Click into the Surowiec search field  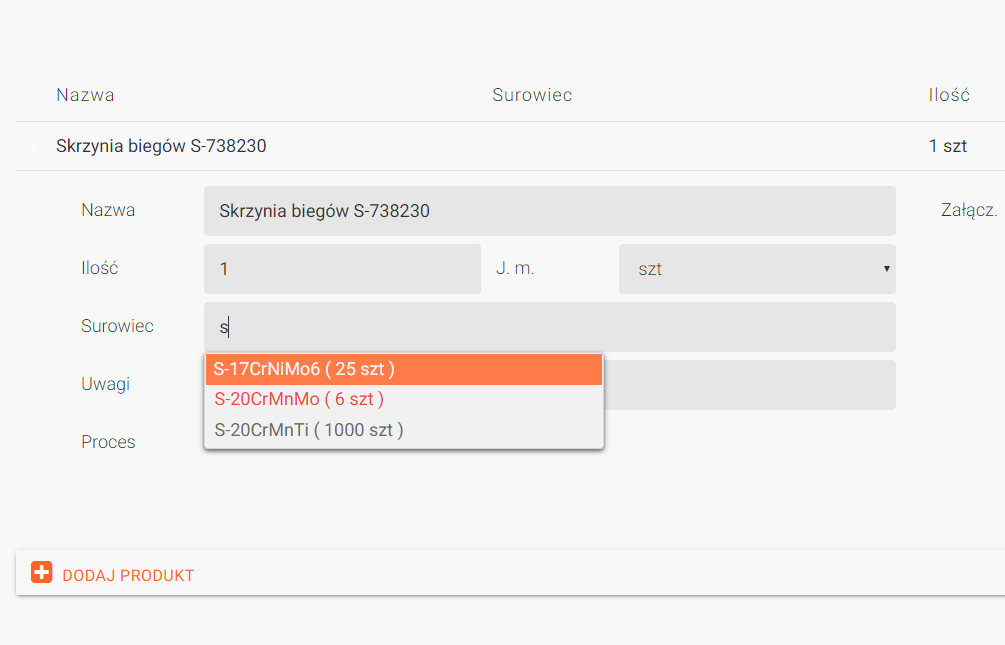coord(549,327)
